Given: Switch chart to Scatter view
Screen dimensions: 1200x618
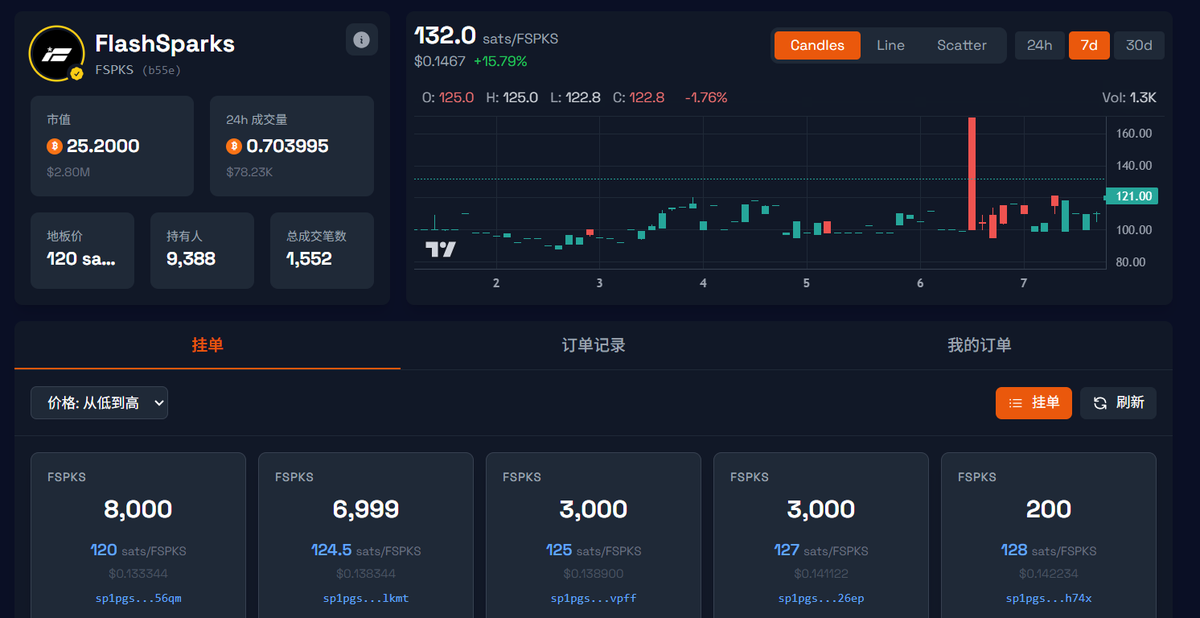Looking at the screenshot, I should pos(961,45).
